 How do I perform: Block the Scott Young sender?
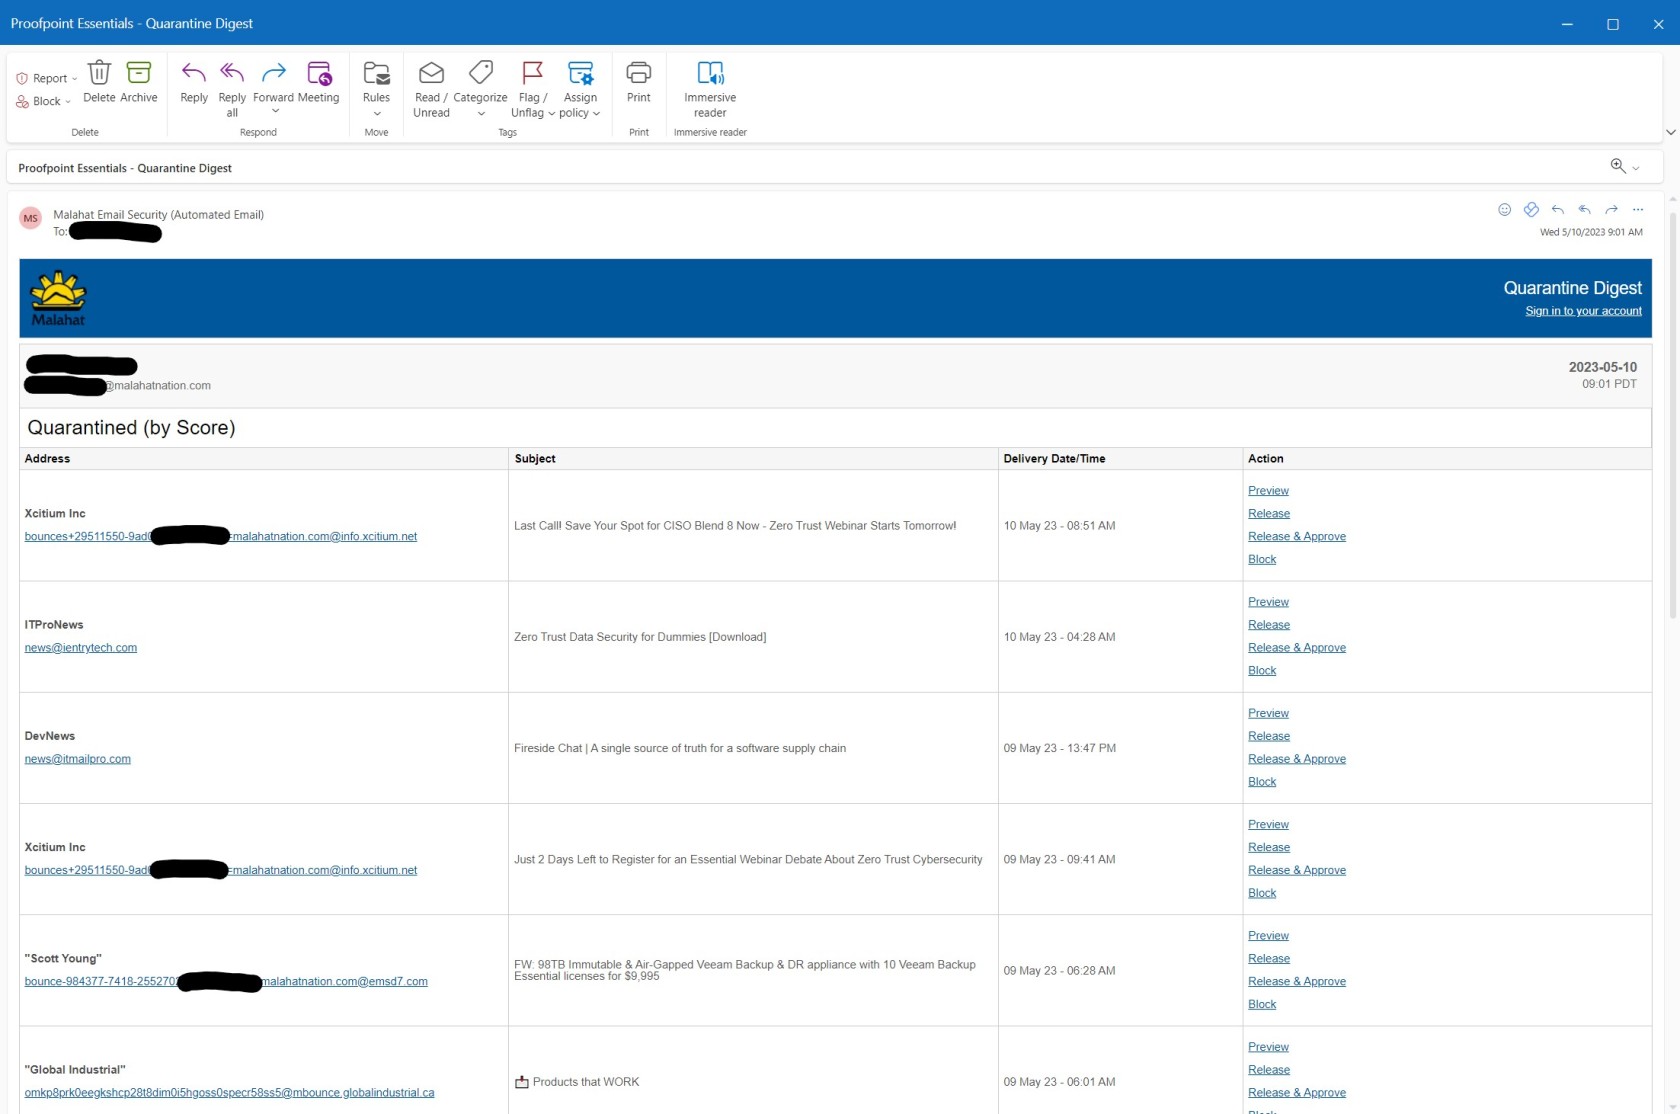1262,1004
